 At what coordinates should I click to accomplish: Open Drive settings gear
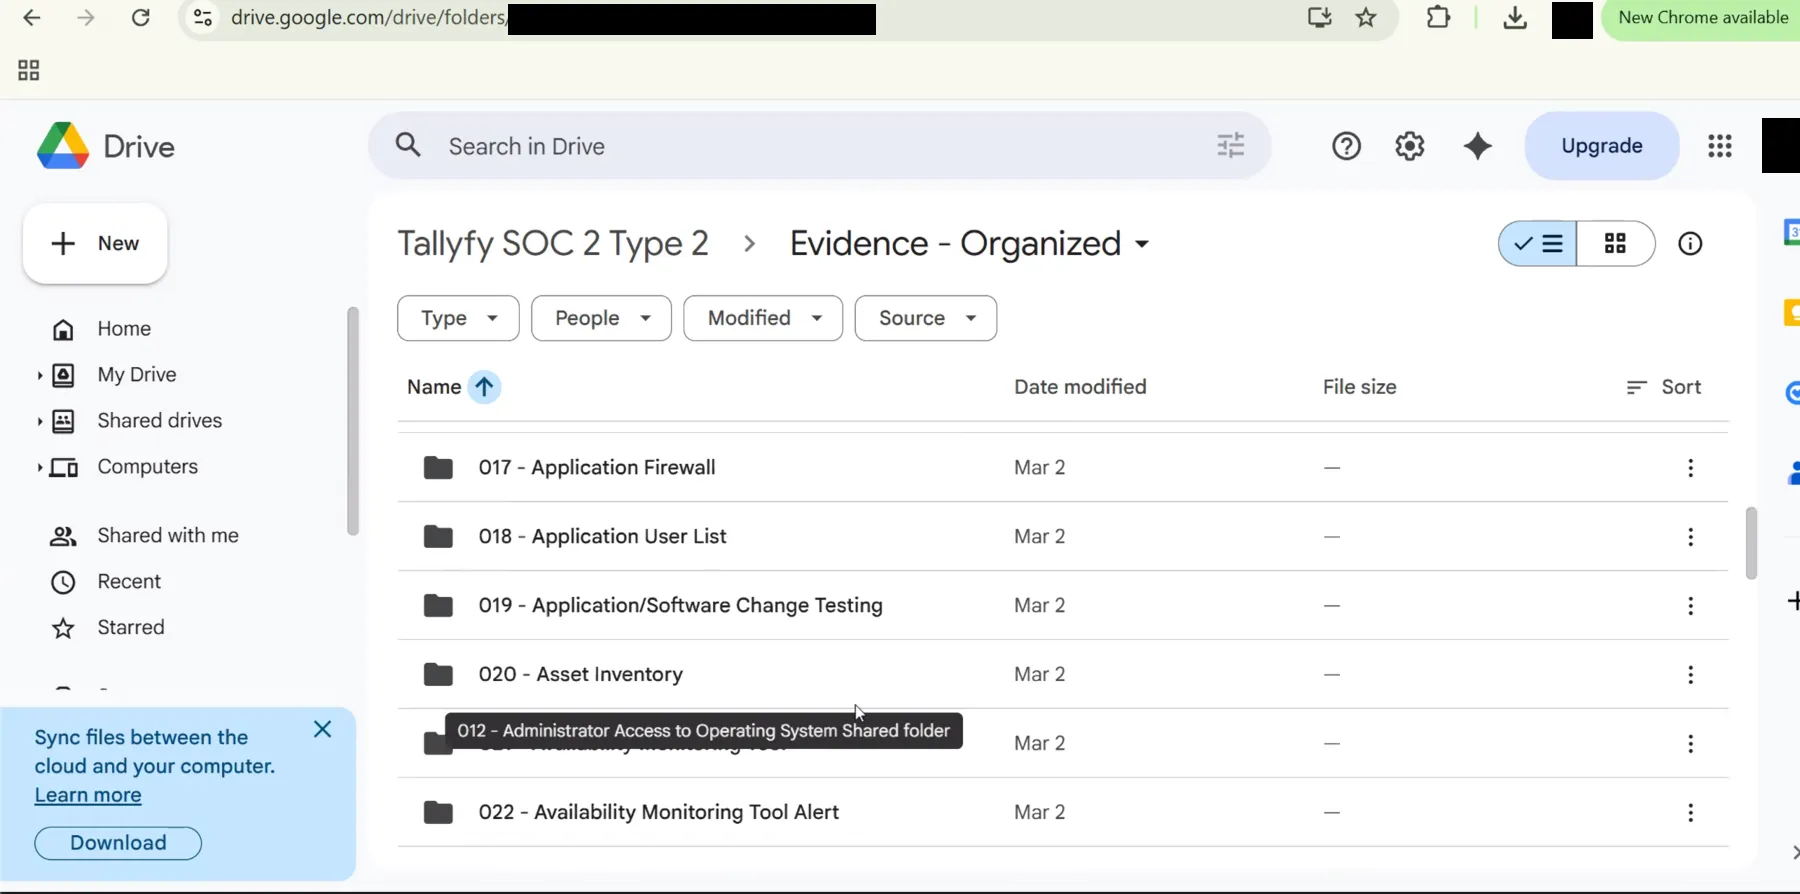1410,146
